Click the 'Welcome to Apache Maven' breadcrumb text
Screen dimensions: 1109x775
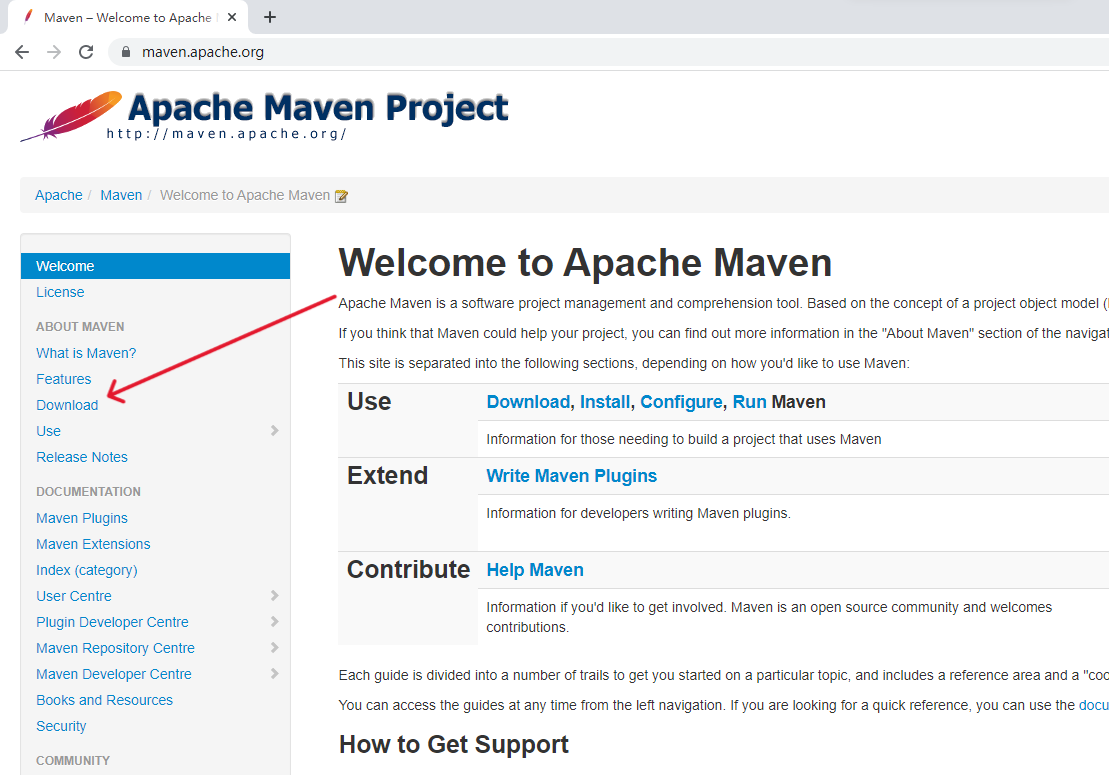(245, 195)
